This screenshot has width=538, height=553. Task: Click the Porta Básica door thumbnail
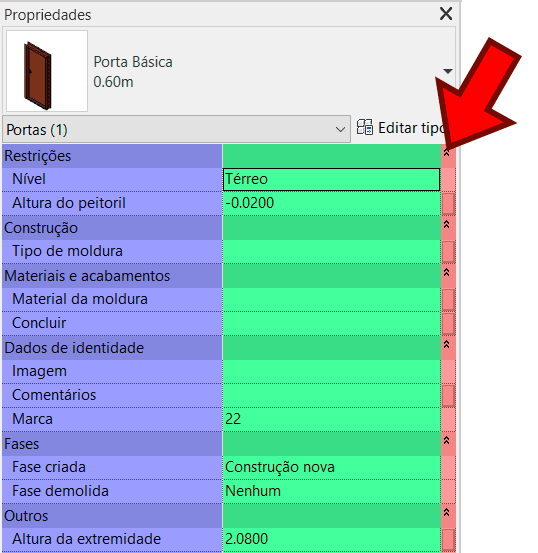(47, 71)
